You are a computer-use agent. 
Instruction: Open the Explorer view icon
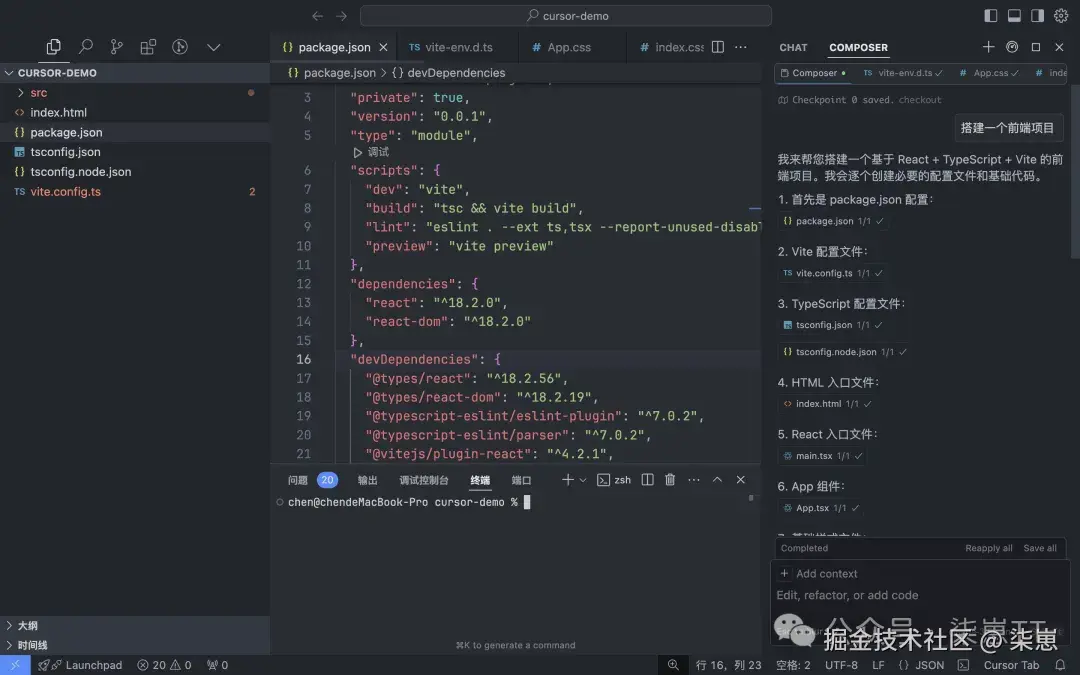[53, 47]
